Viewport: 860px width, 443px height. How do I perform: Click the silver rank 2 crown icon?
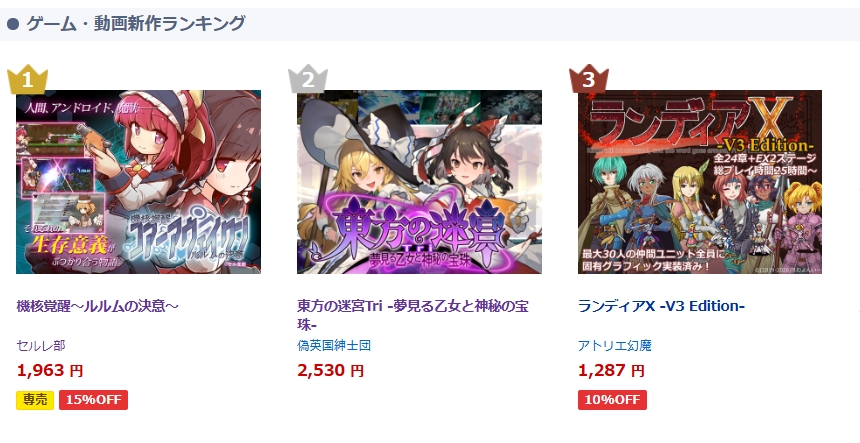(x=308, y=79)
